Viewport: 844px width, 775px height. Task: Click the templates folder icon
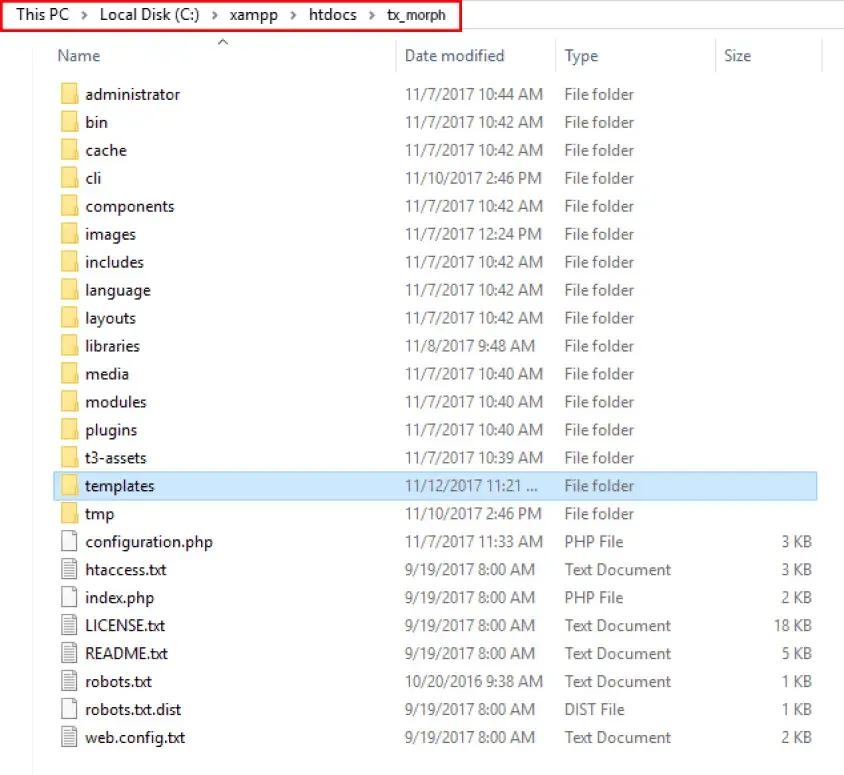69,485
